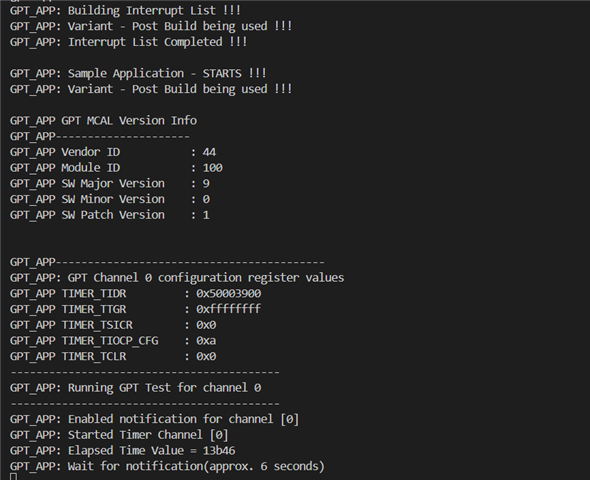Click the TIMER_TIDR value 0x50003900
Screen dimensions: 590x480
228,293
